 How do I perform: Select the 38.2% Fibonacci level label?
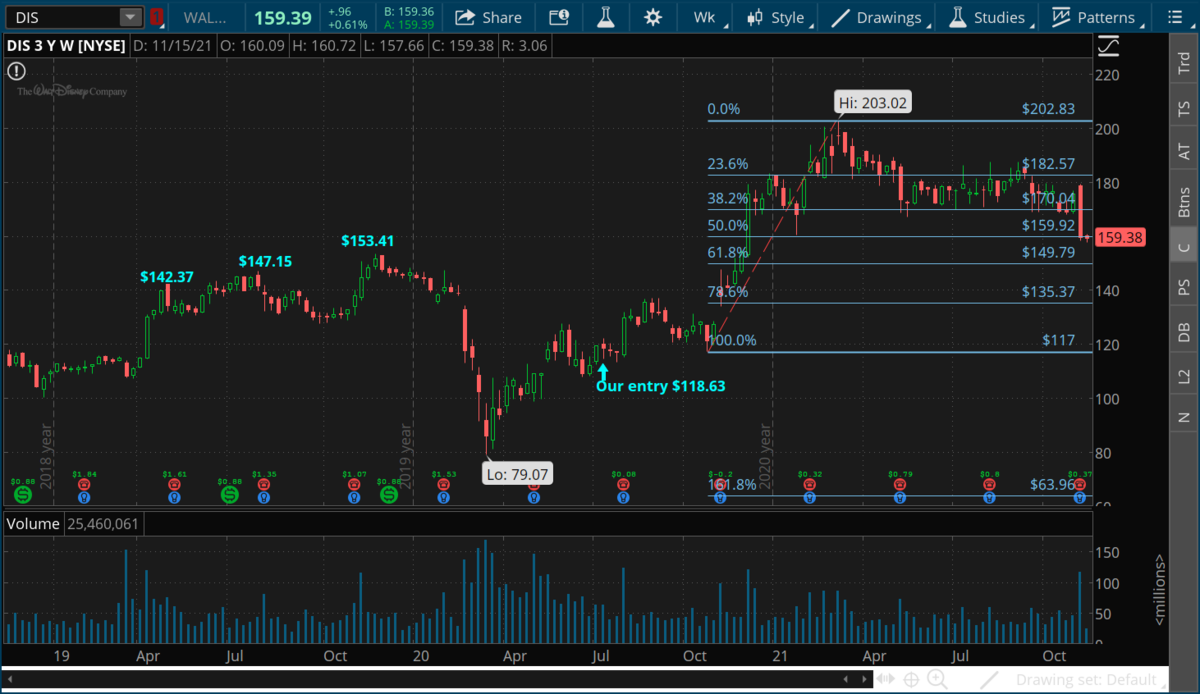tap(727, 198)
